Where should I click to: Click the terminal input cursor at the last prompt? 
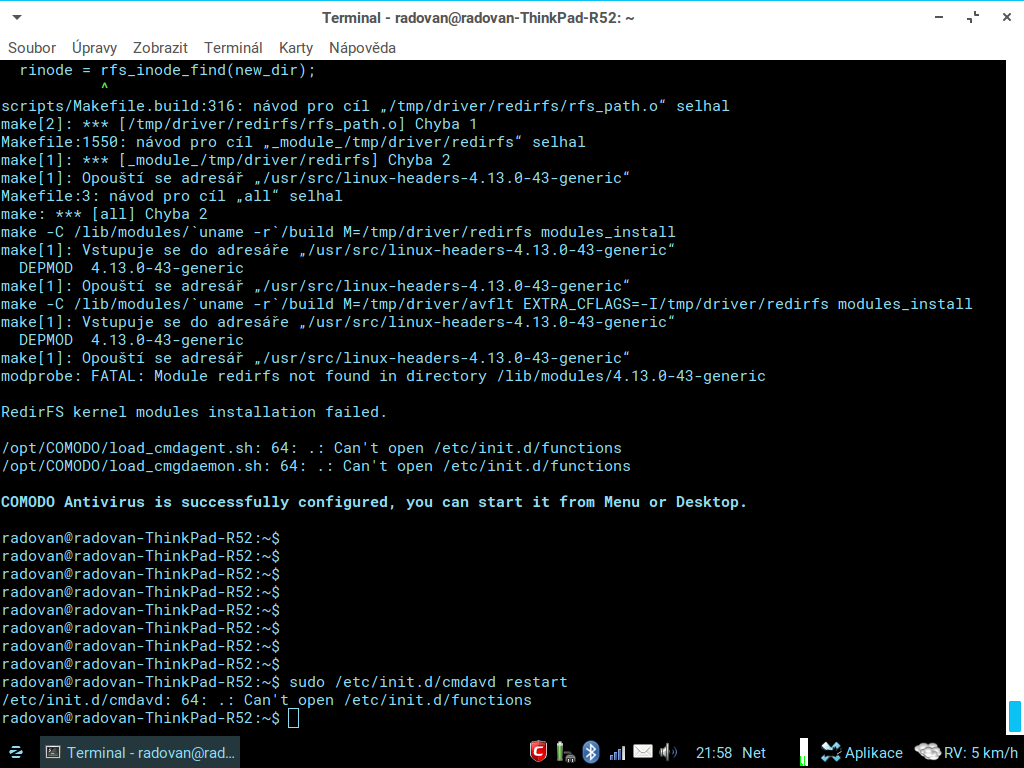pyautogui.click(x=293, y=718)
